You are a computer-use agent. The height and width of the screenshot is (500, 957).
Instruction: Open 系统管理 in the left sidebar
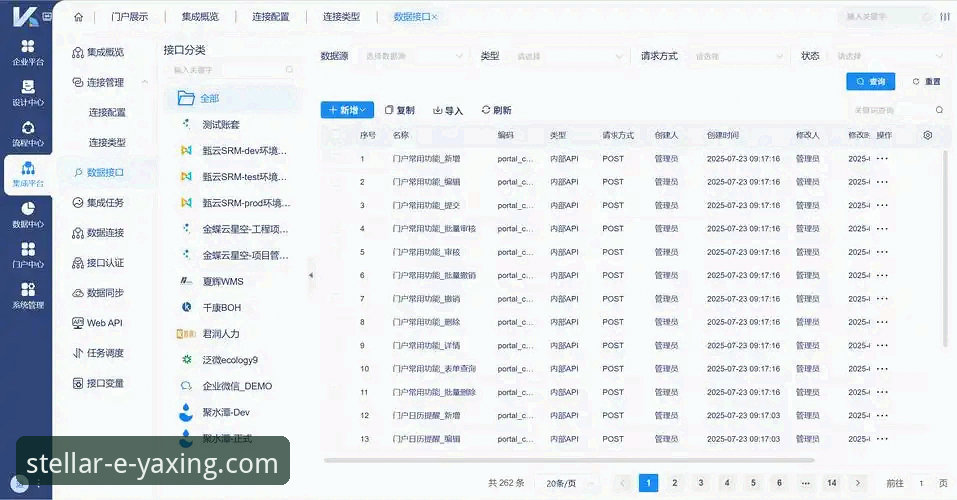(x=27, y=295)
